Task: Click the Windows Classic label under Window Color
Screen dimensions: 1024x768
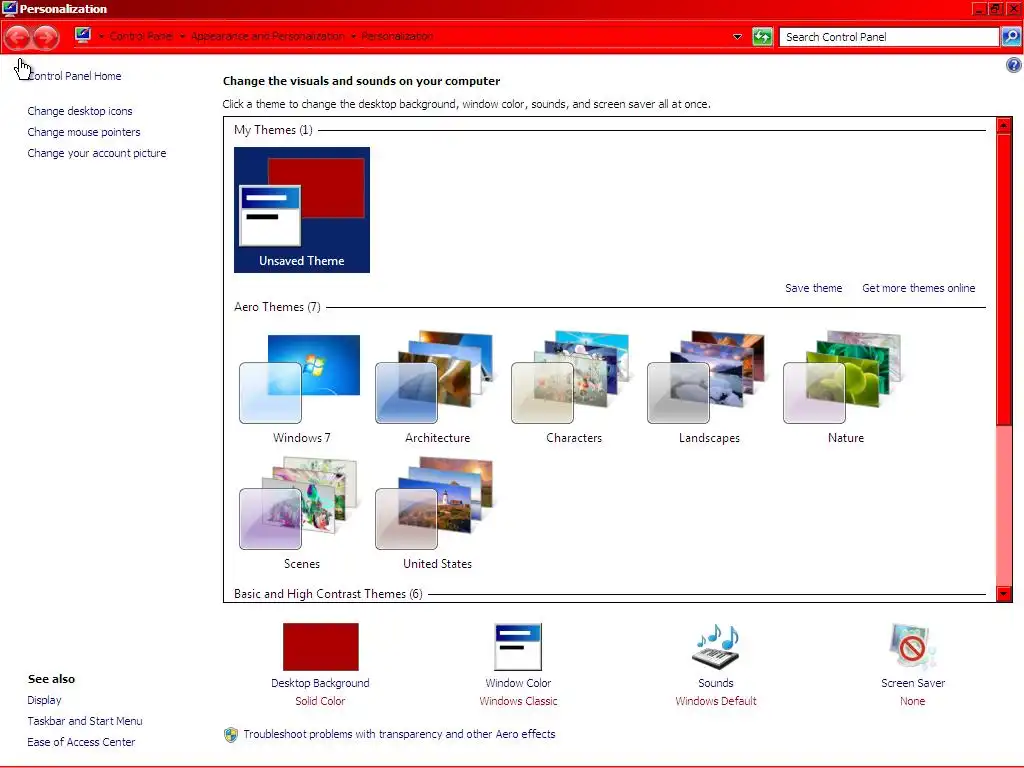Action: (519, 701)
